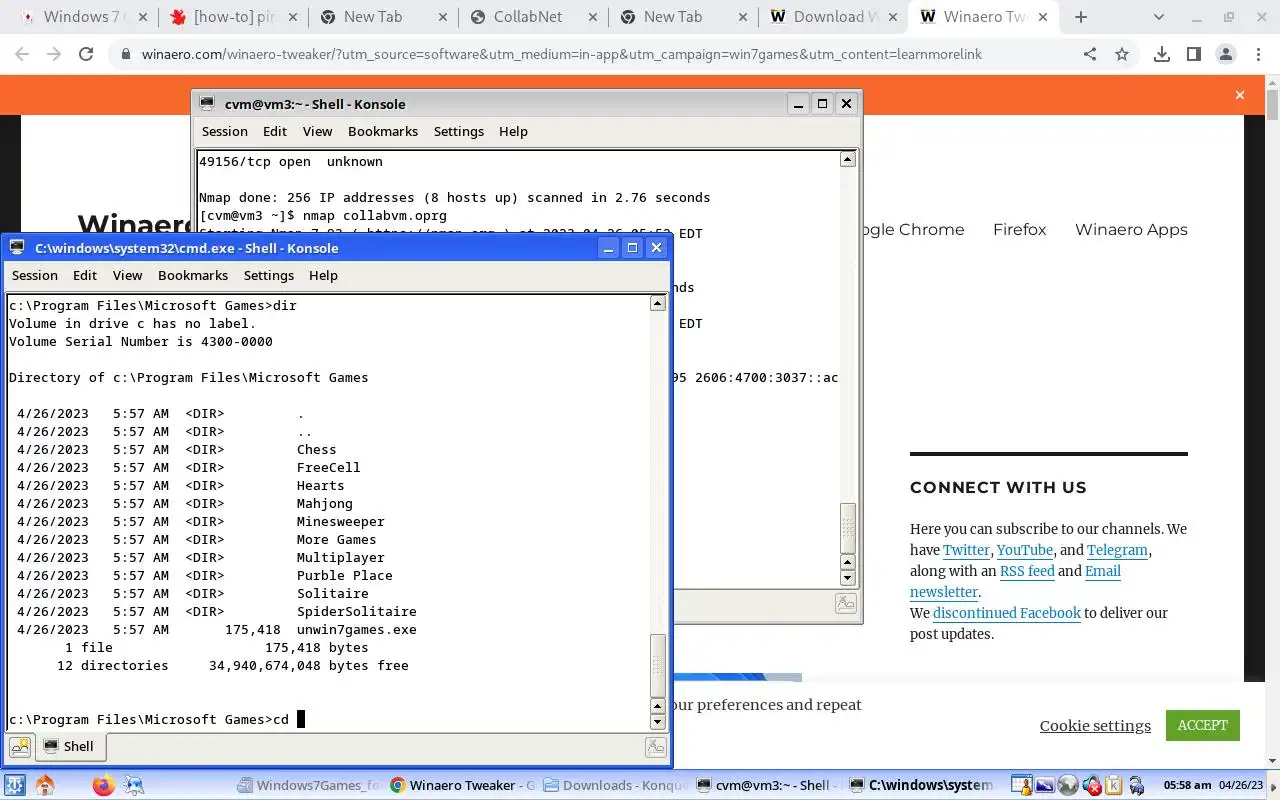This screenshot has width=1280, height=800.
Task: Click the home folder icon in taskbar
Action: (x=45, y=785)
